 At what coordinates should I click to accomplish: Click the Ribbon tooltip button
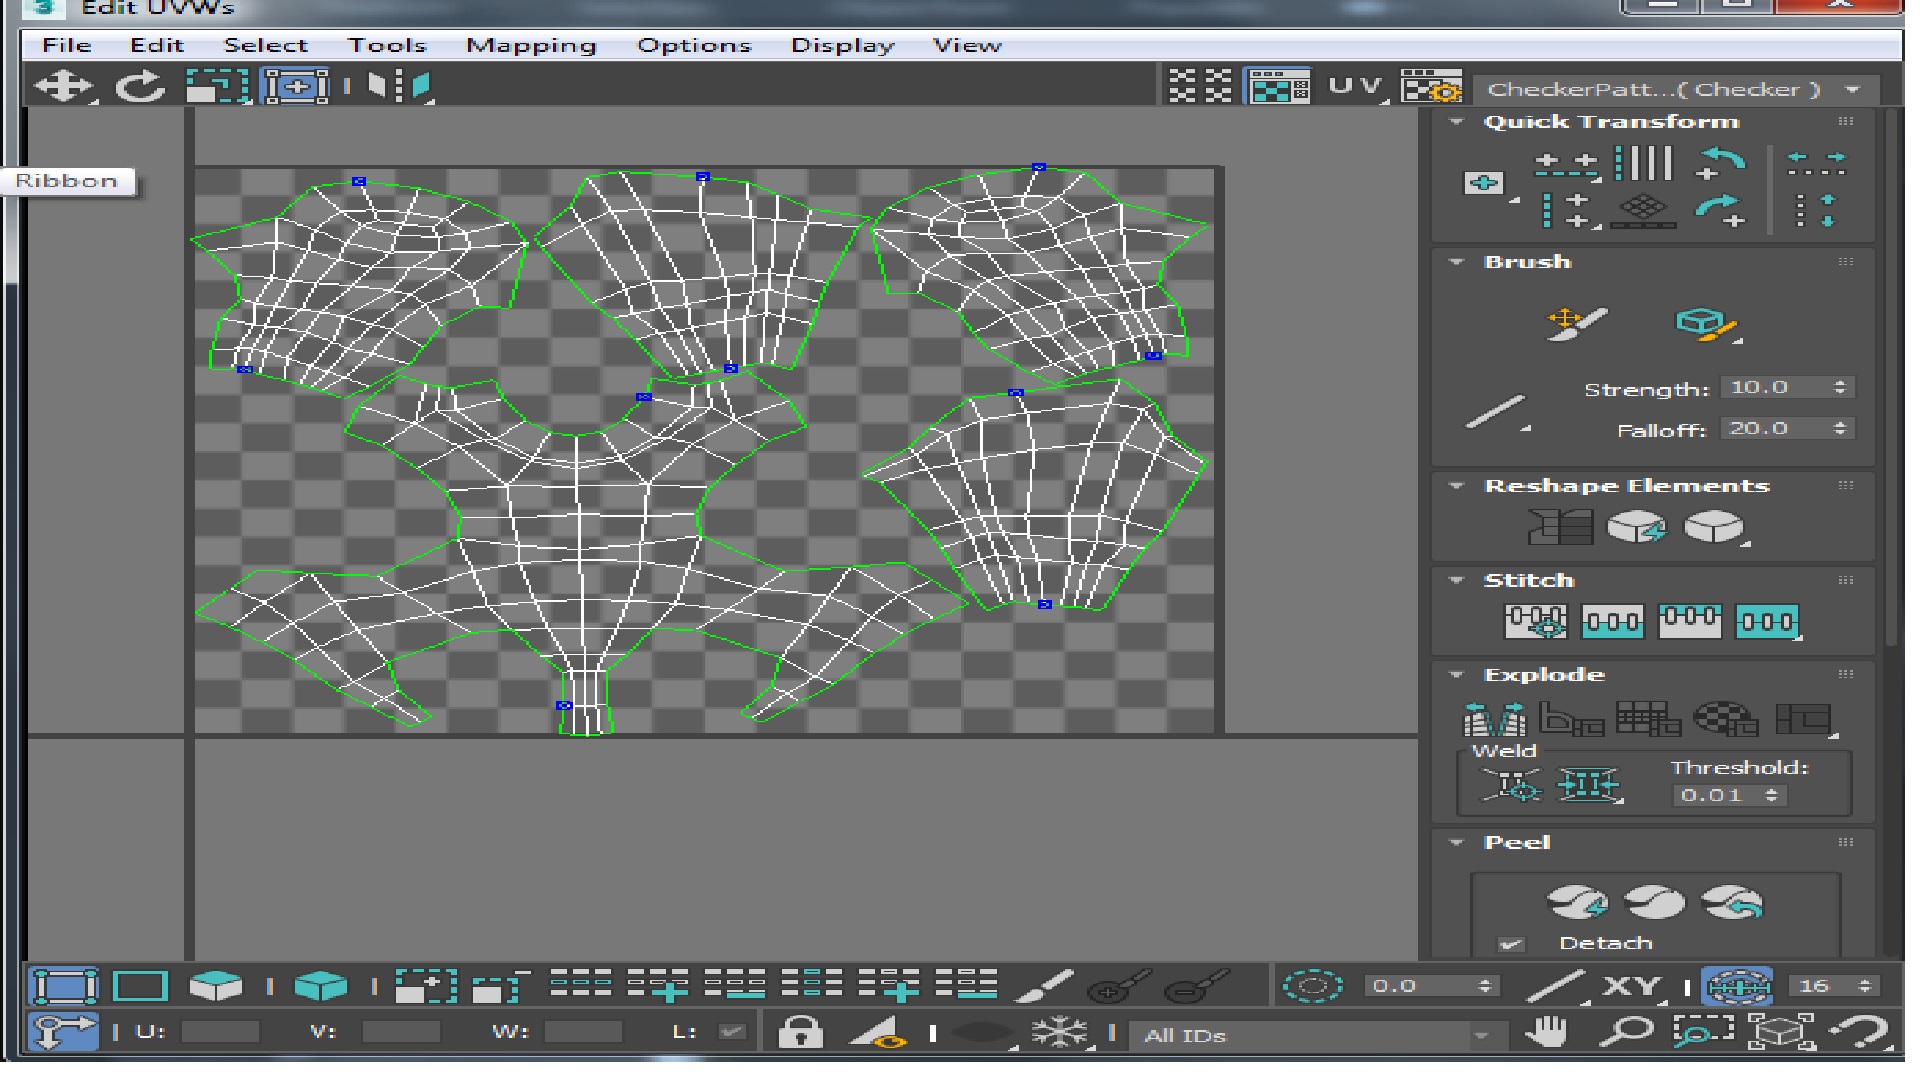tap(67, 181)
